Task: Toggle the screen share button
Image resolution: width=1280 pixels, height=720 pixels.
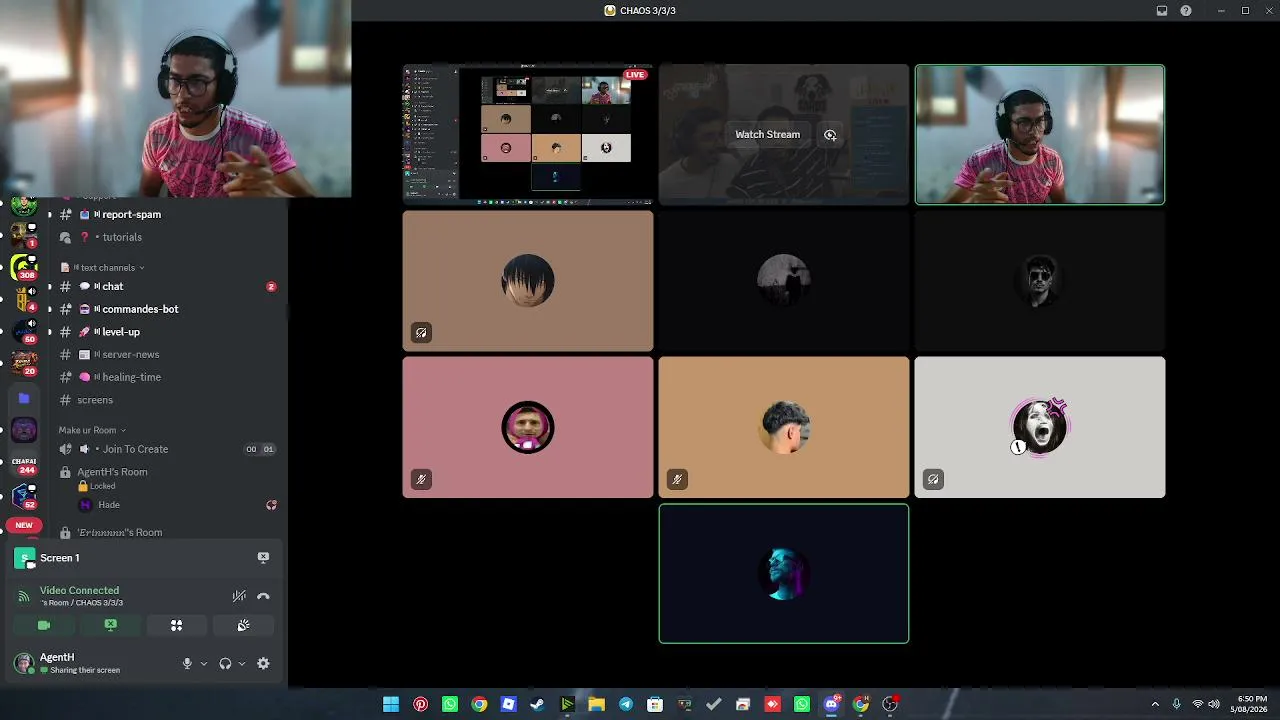Action: coord(110,625)
